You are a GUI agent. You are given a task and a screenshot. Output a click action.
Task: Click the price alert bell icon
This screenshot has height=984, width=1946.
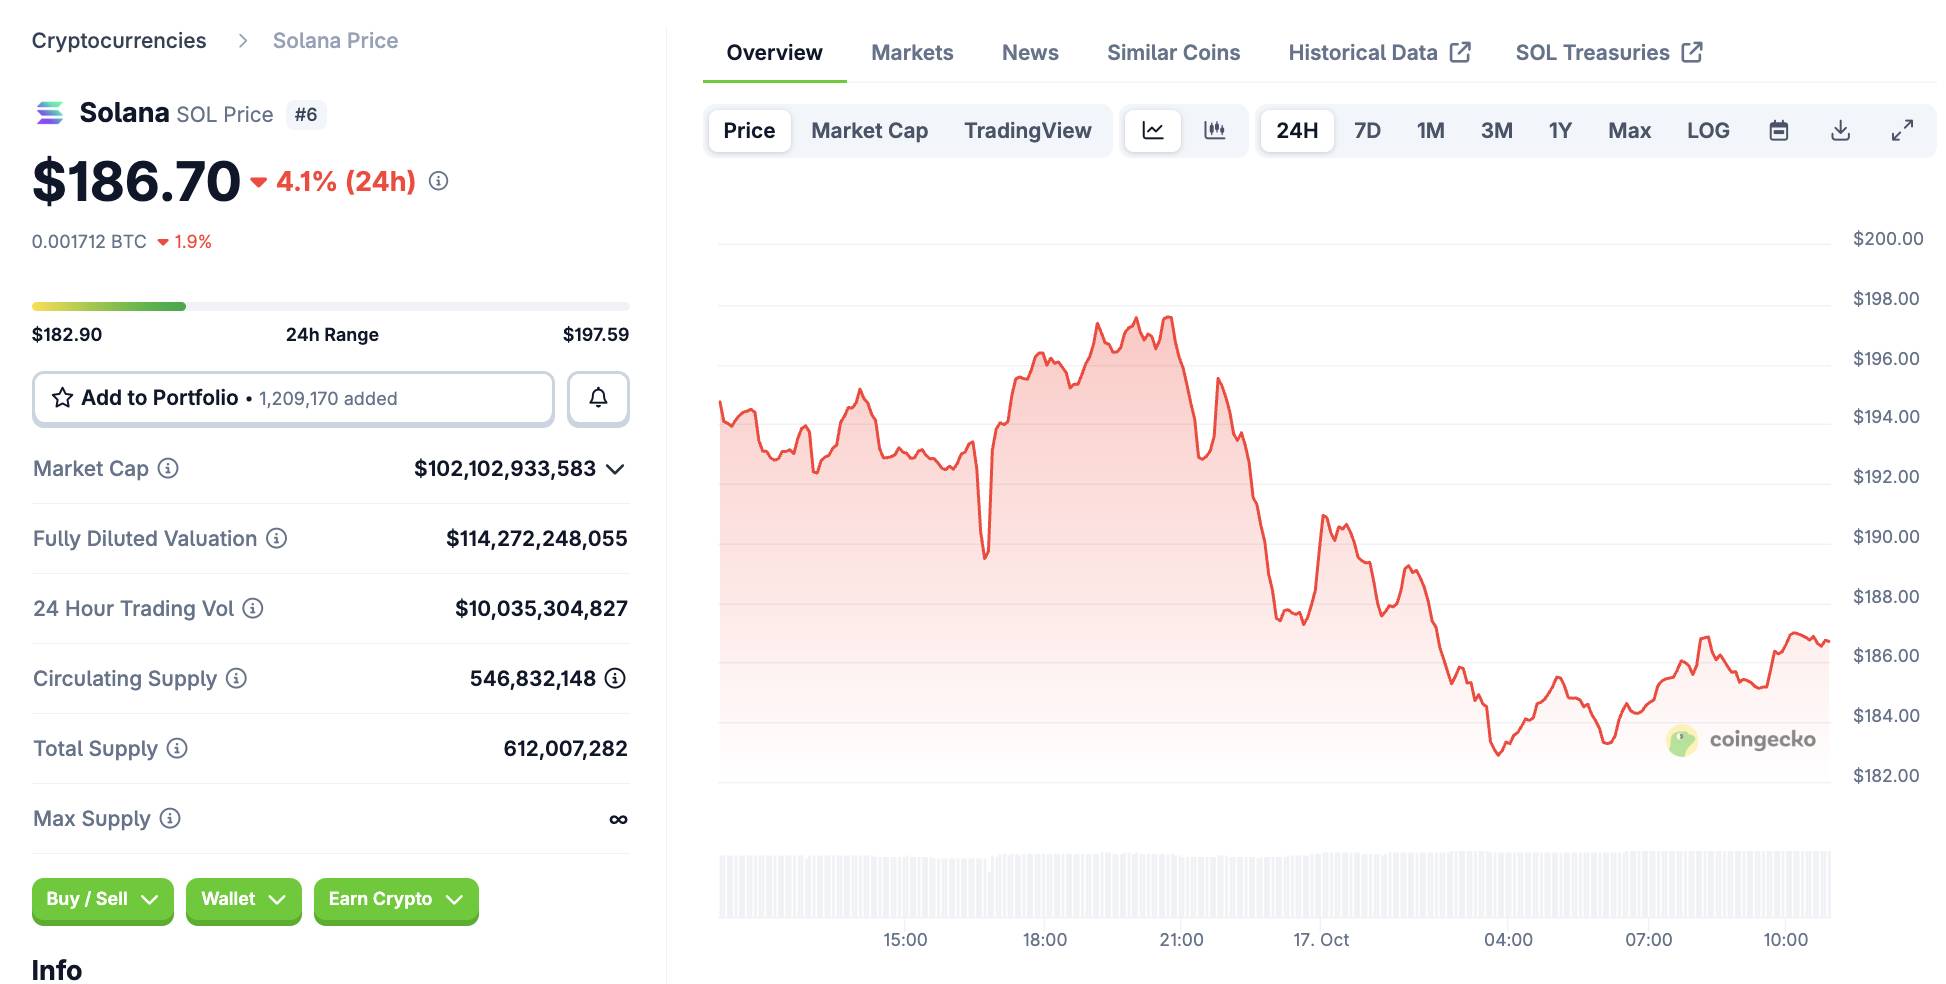(x=598, y=398)
